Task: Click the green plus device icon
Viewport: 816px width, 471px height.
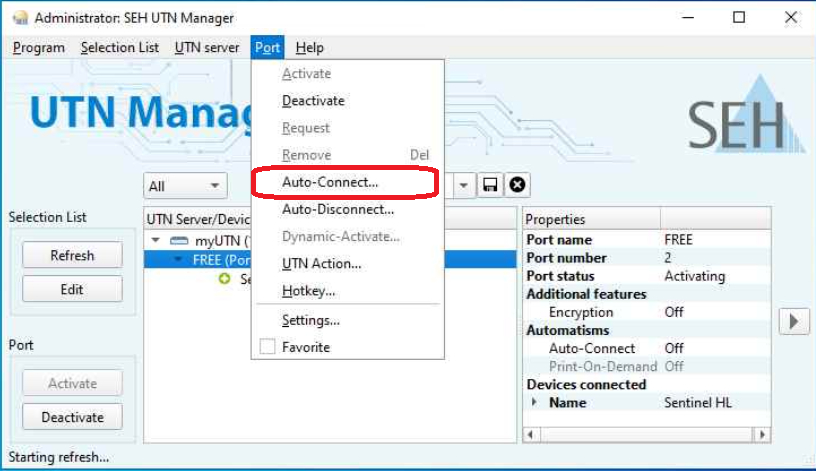Action: pos(224,279)
